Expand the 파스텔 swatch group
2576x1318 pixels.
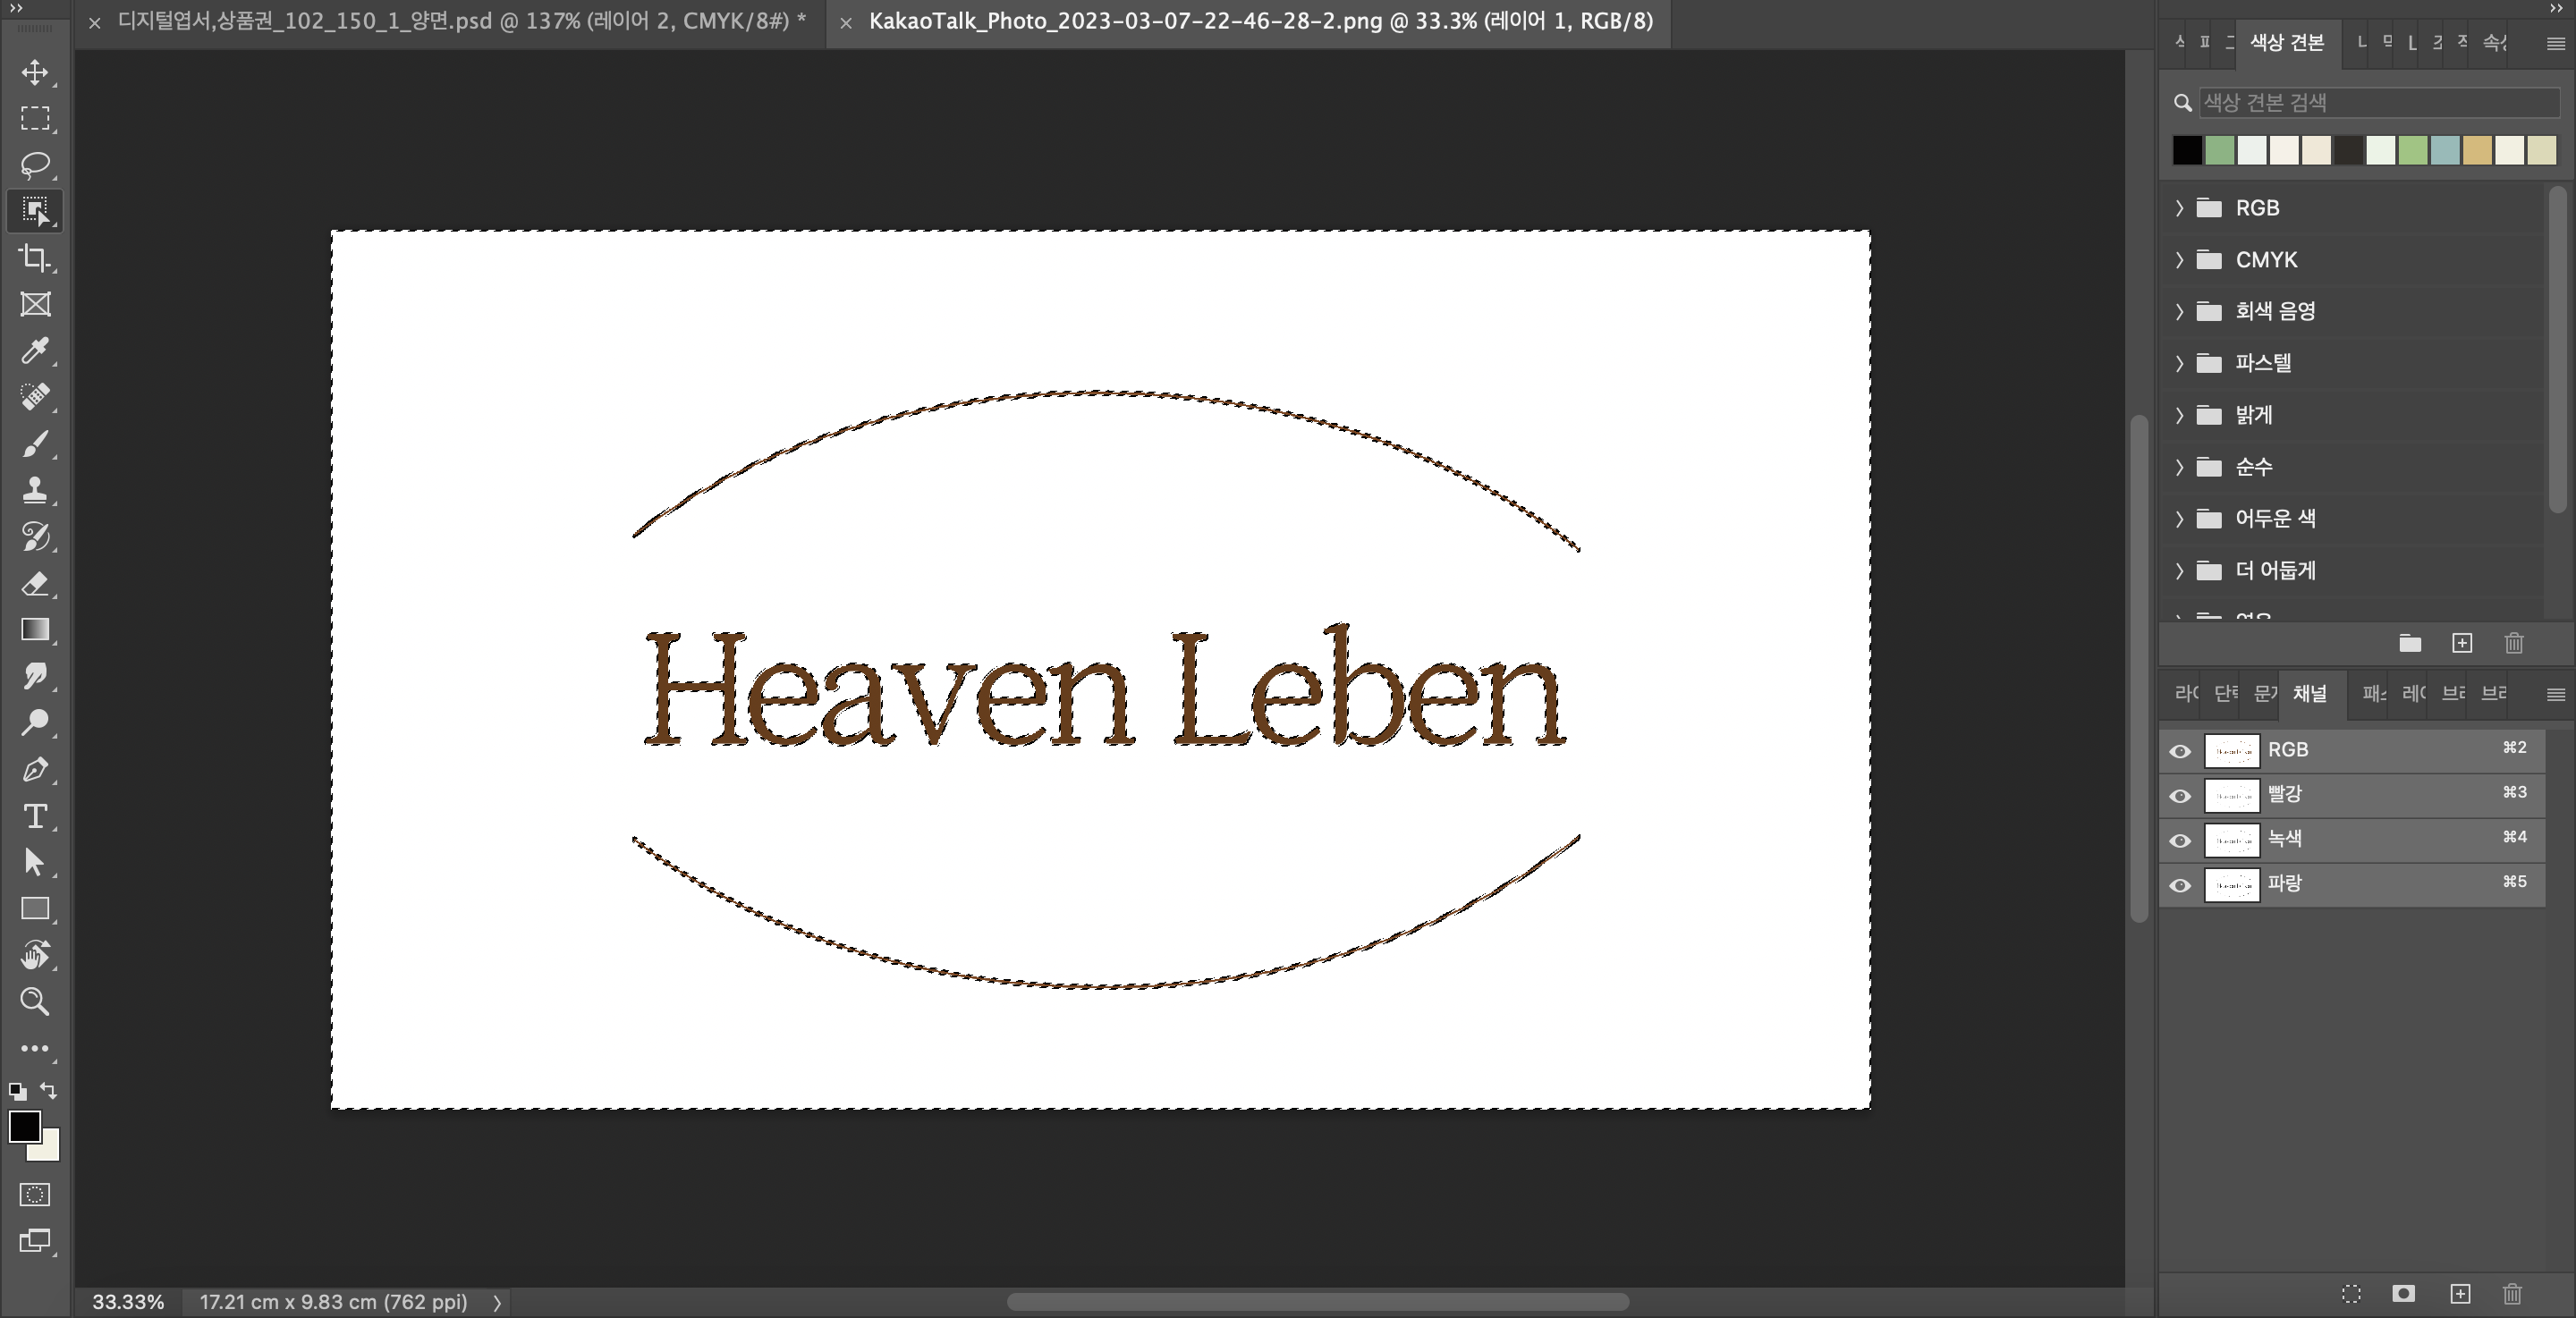pyautogui.click(x=2180, y=363)
